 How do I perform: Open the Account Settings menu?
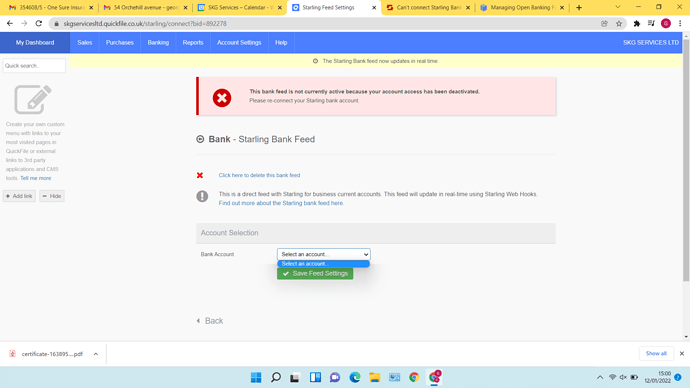239,43
